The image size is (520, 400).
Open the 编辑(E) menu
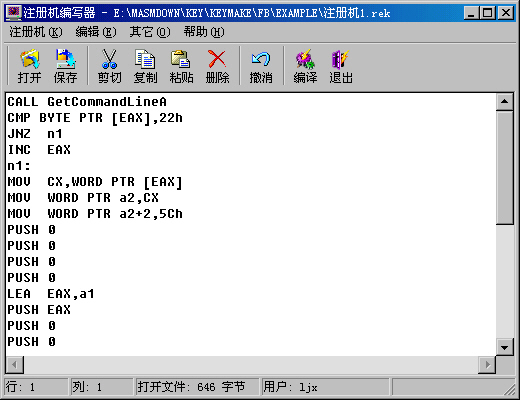(96, 32)
